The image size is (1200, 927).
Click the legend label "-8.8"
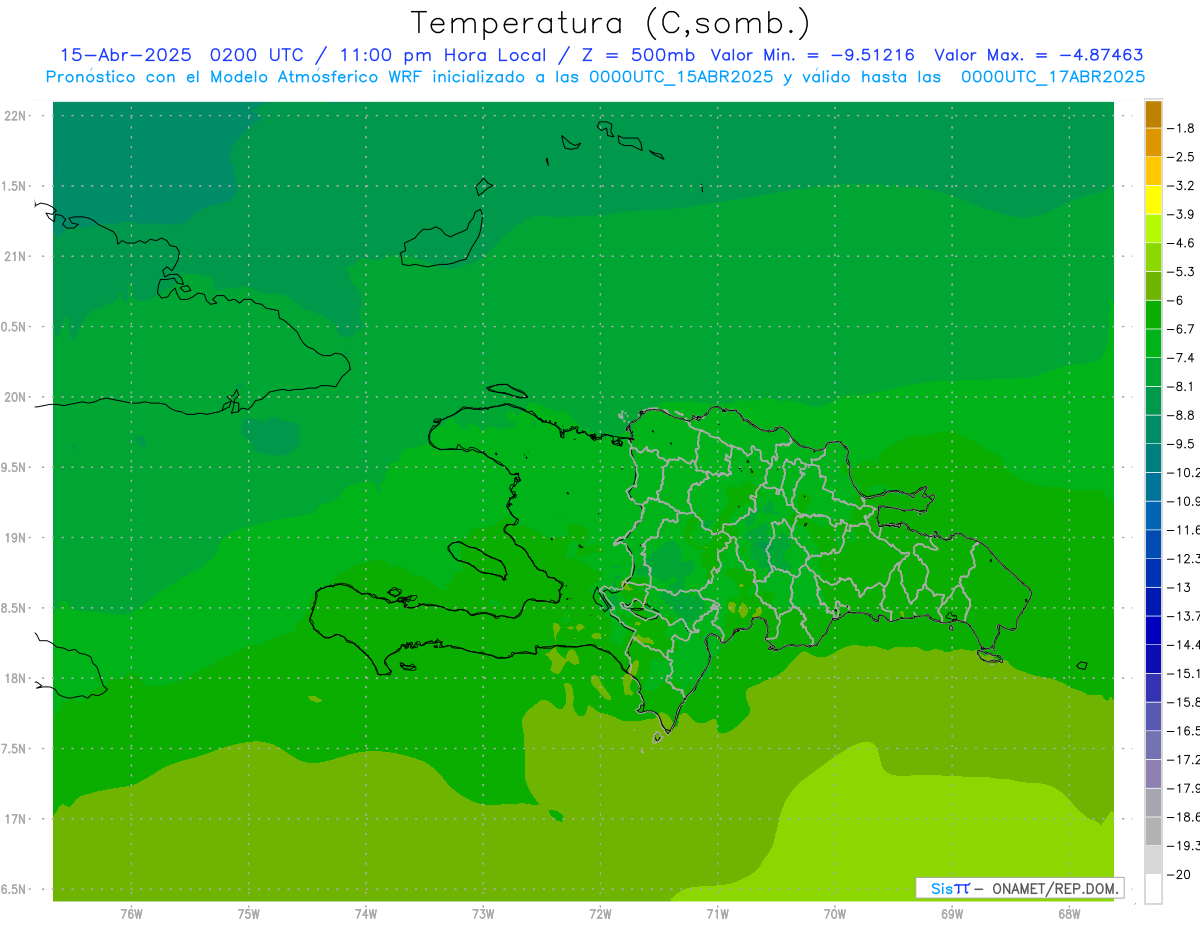coord(1181,415)
